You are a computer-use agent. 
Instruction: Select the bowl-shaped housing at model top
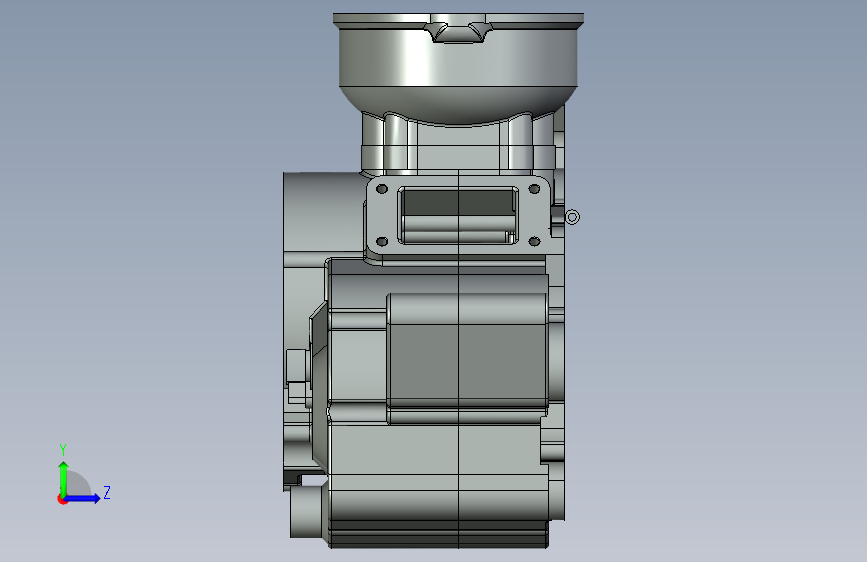click(458, 69)
